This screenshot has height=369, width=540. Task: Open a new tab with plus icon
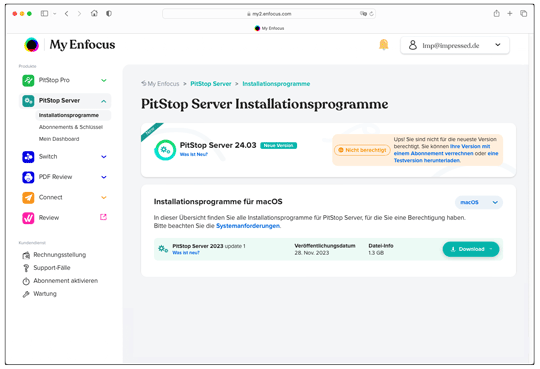click(x=510, y=13)
